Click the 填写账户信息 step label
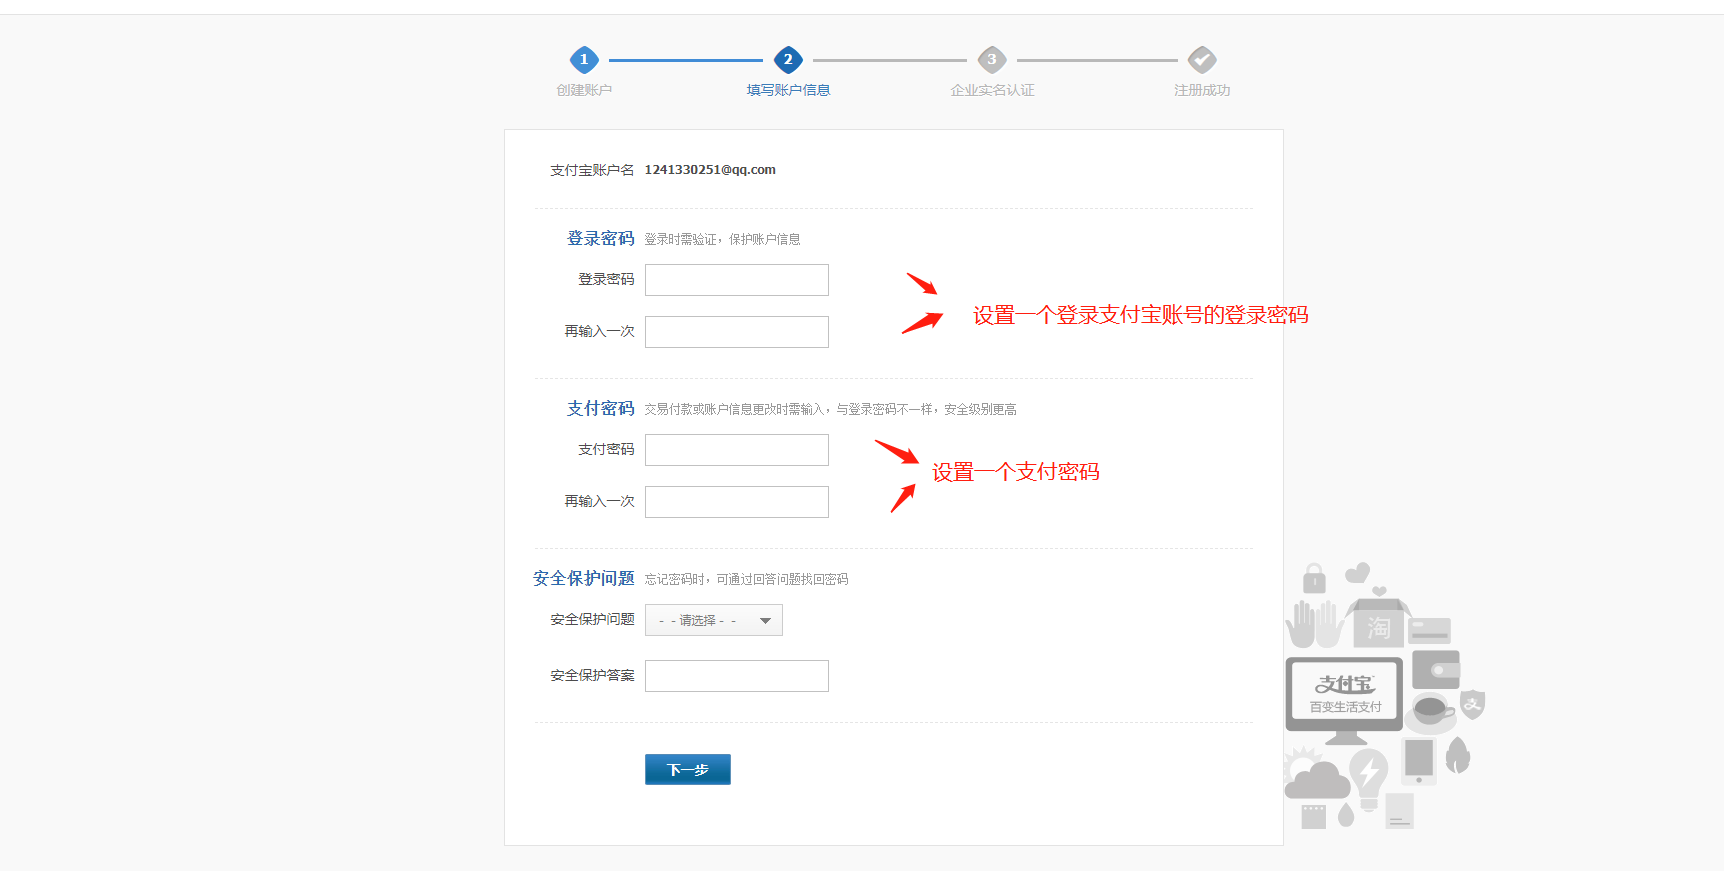Screen dimensions: 1724x871 point(788,90)
